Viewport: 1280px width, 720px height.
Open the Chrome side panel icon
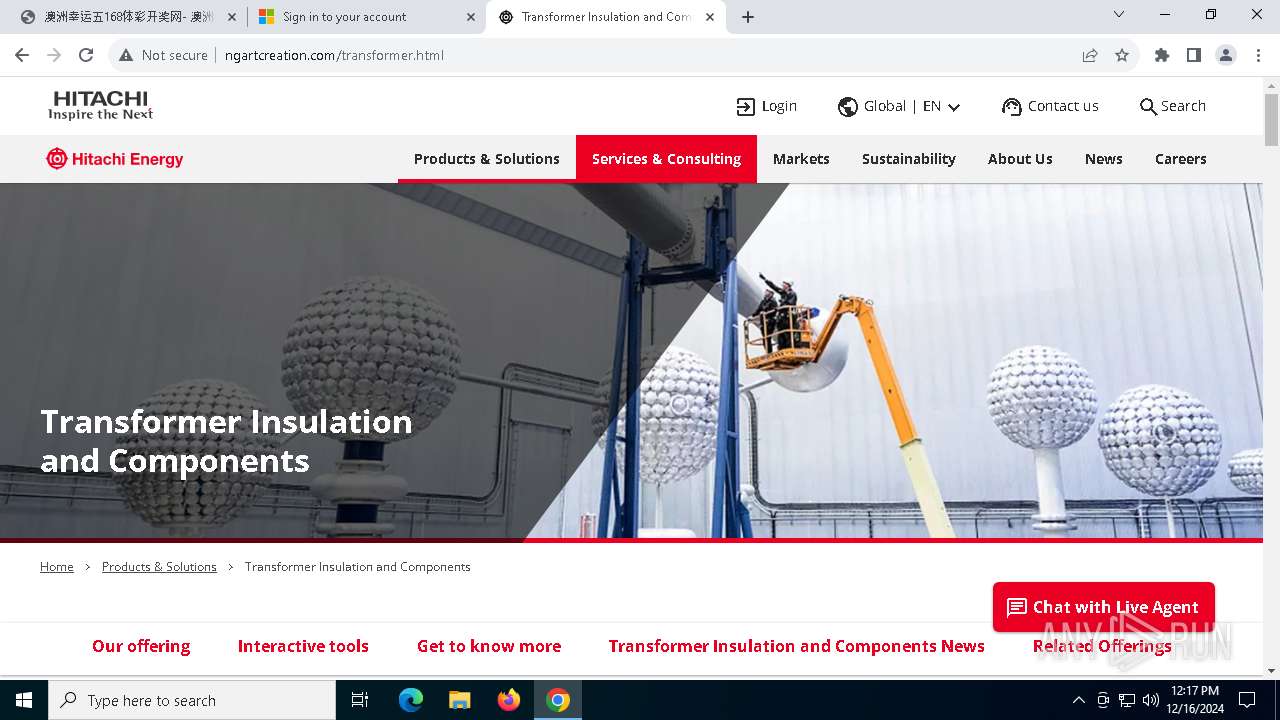[x=1194, y=55]
